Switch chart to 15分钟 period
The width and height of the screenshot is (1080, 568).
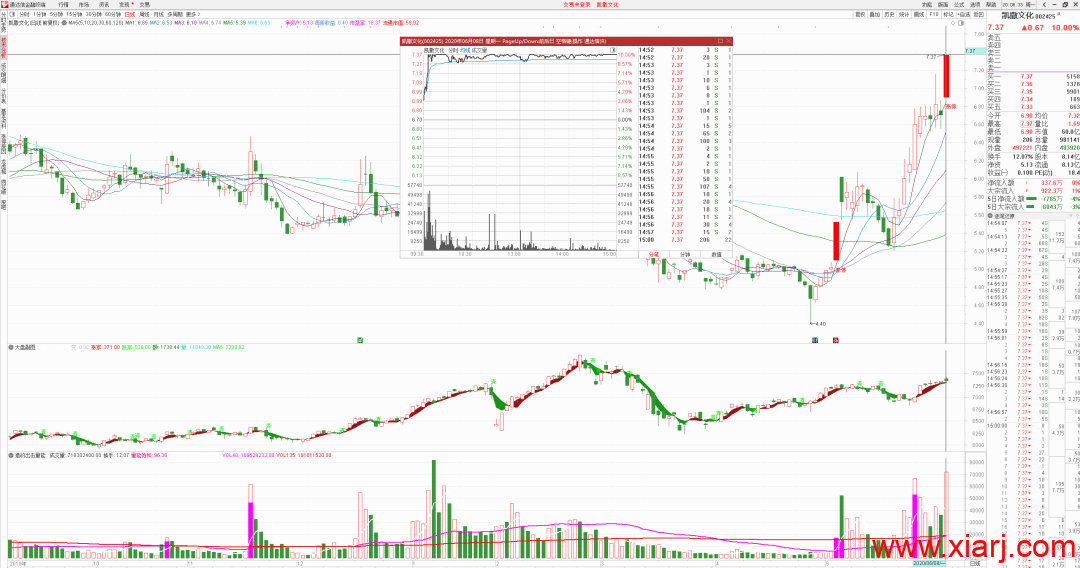(74, 14)
